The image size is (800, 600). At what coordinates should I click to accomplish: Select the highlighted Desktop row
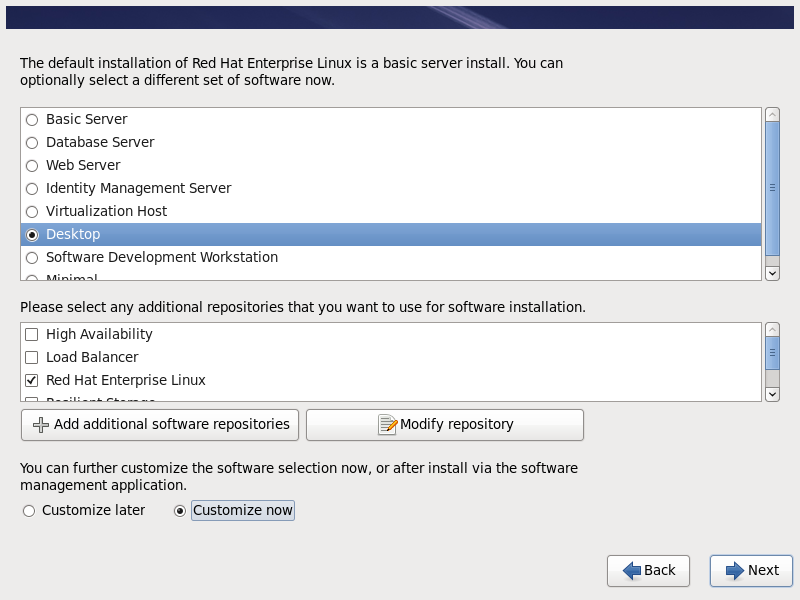tap(390, 235)
